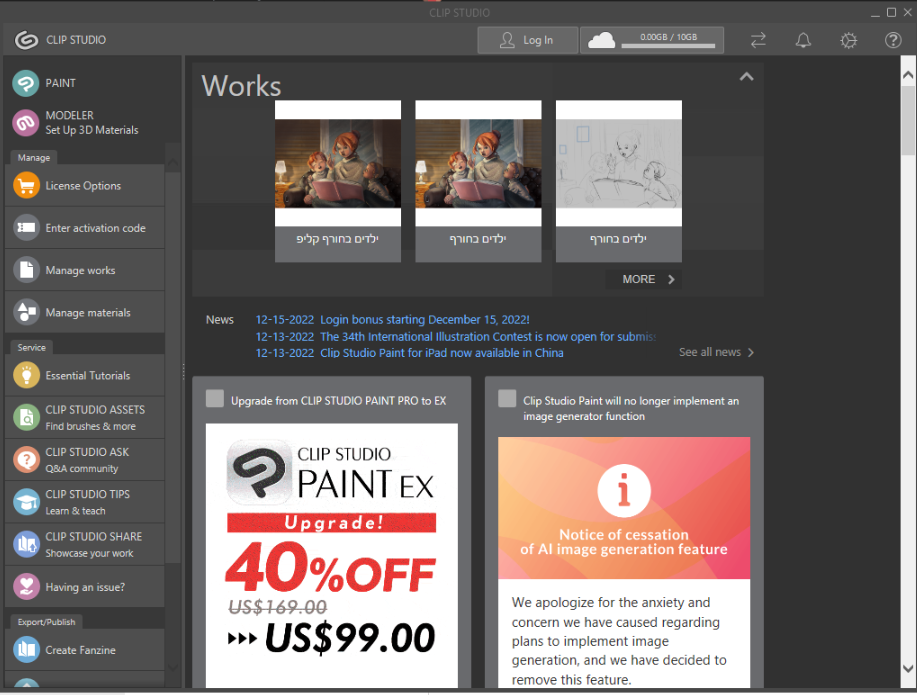Click the 0.00GB / 10GB storage text
Viewport: 917px width, 695px height.
tap(668, 36)
